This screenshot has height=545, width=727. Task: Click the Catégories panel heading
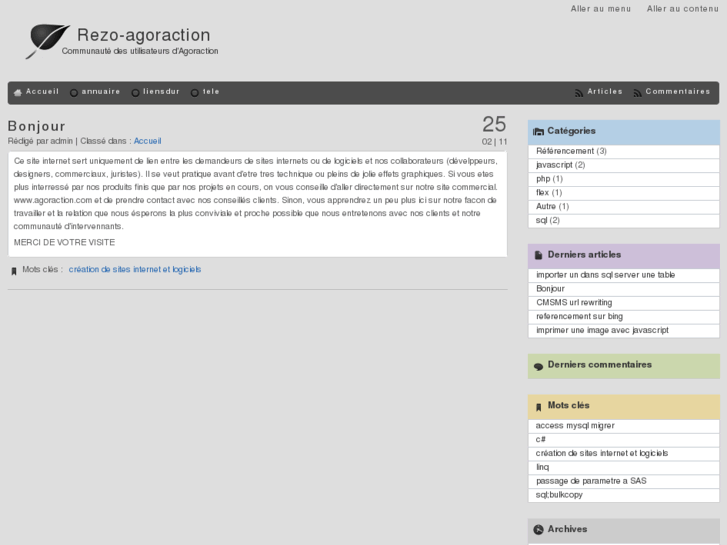point(571,131)
